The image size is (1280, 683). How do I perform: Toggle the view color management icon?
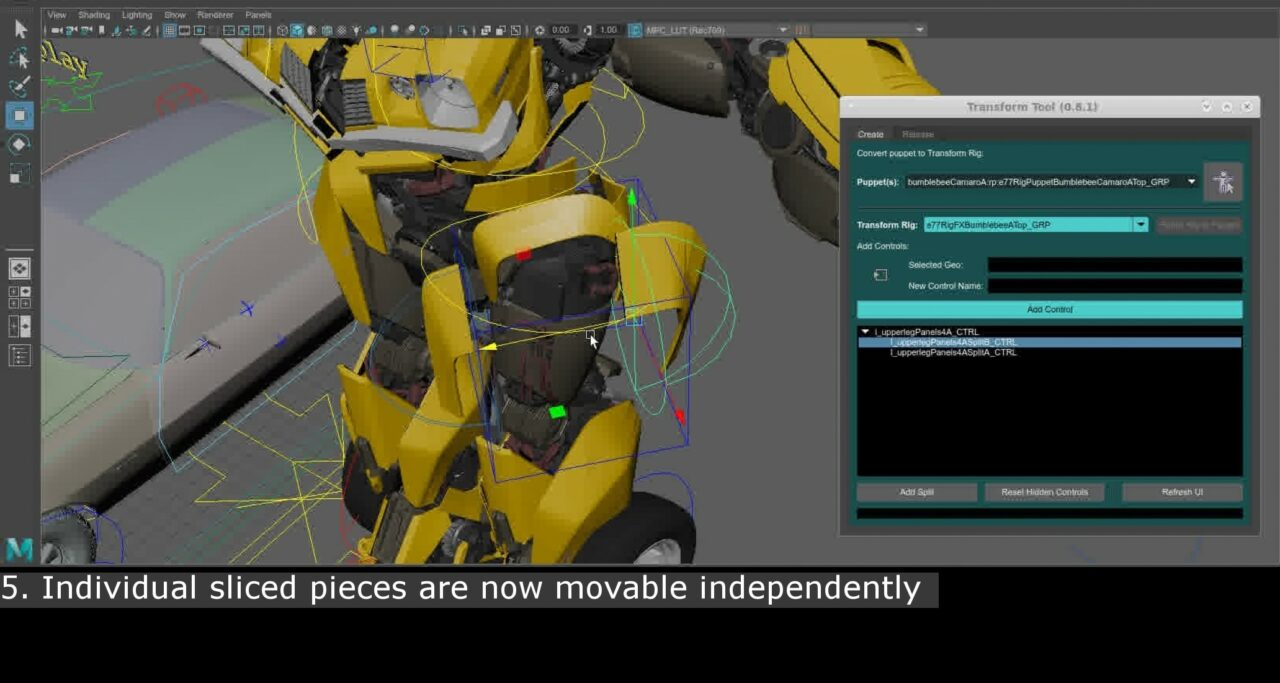(x=635, y=30)
